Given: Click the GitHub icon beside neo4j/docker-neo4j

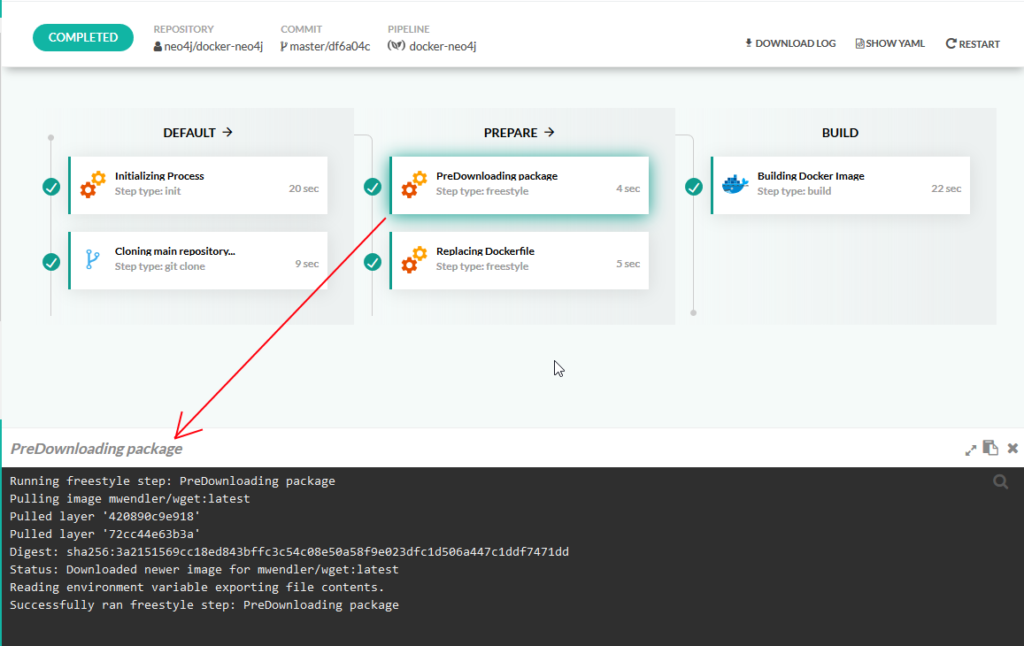Looking at the screenshot, I should coord(158,44).
